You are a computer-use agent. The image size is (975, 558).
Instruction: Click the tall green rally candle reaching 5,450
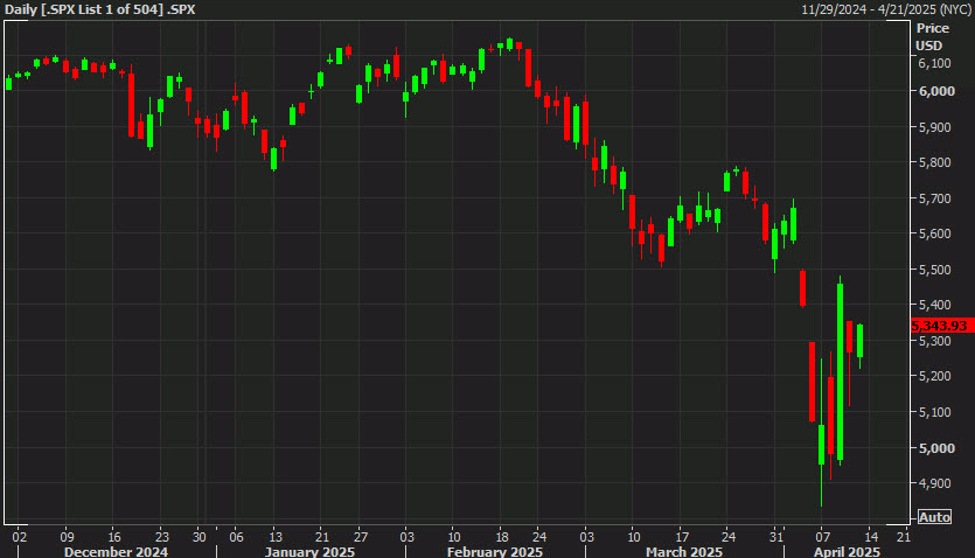839,370
